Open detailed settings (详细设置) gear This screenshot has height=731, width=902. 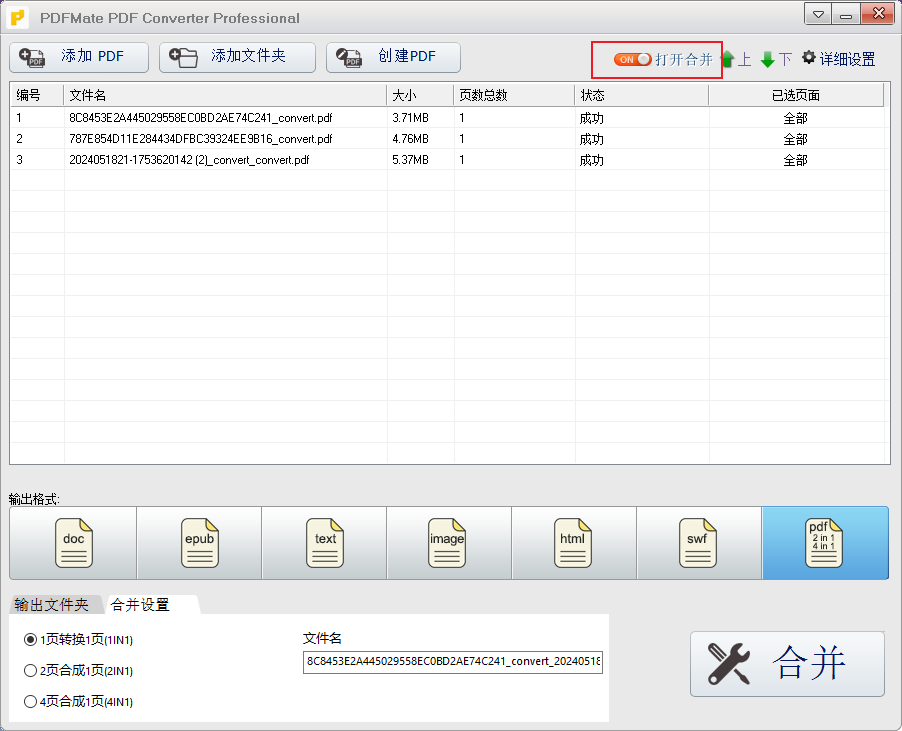pyautogui.click(x=839, y=59)
